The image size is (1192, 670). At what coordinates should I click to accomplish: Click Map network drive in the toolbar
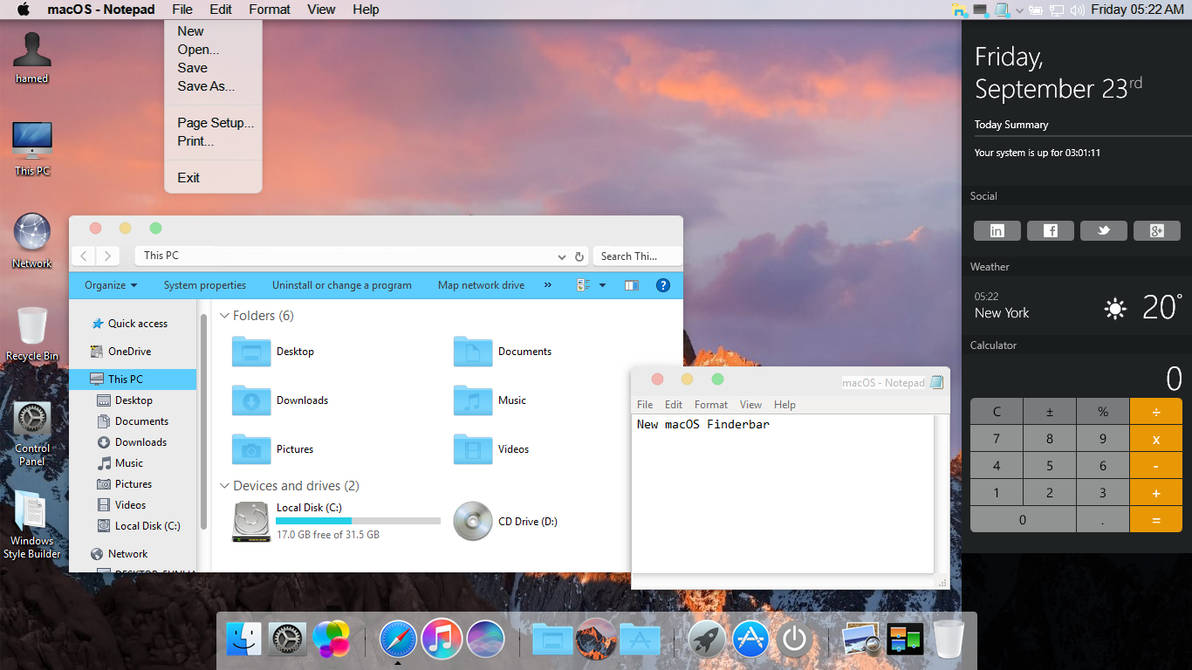coord(480,285)
